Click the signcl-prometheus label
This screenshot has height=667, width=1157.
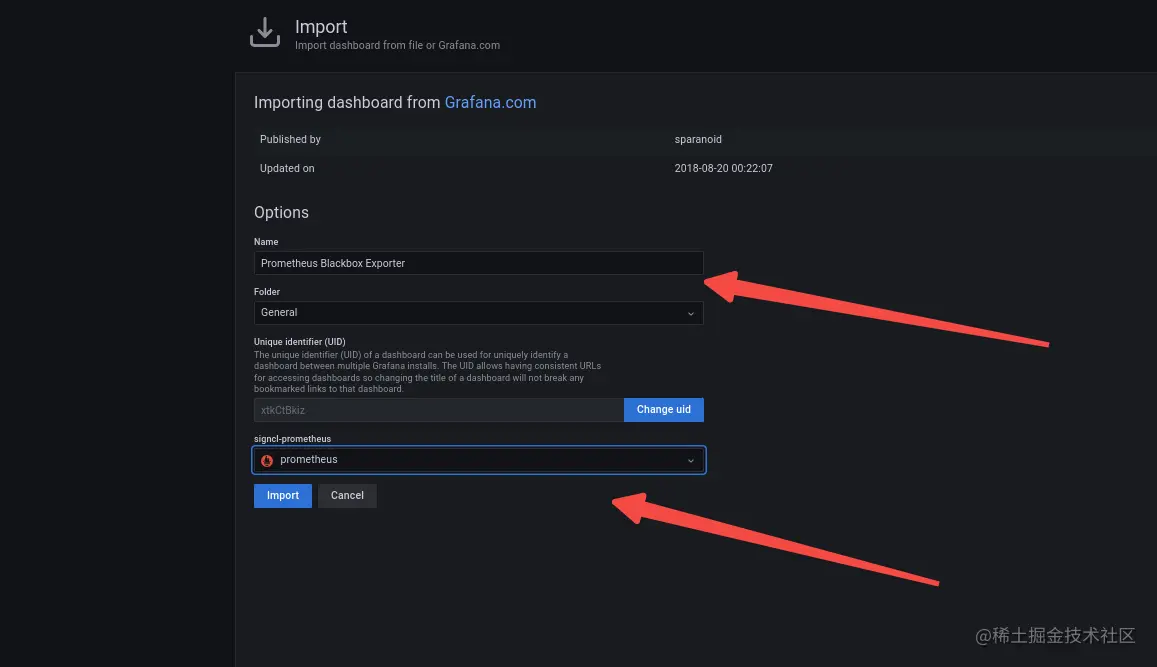tap(292, 439)
